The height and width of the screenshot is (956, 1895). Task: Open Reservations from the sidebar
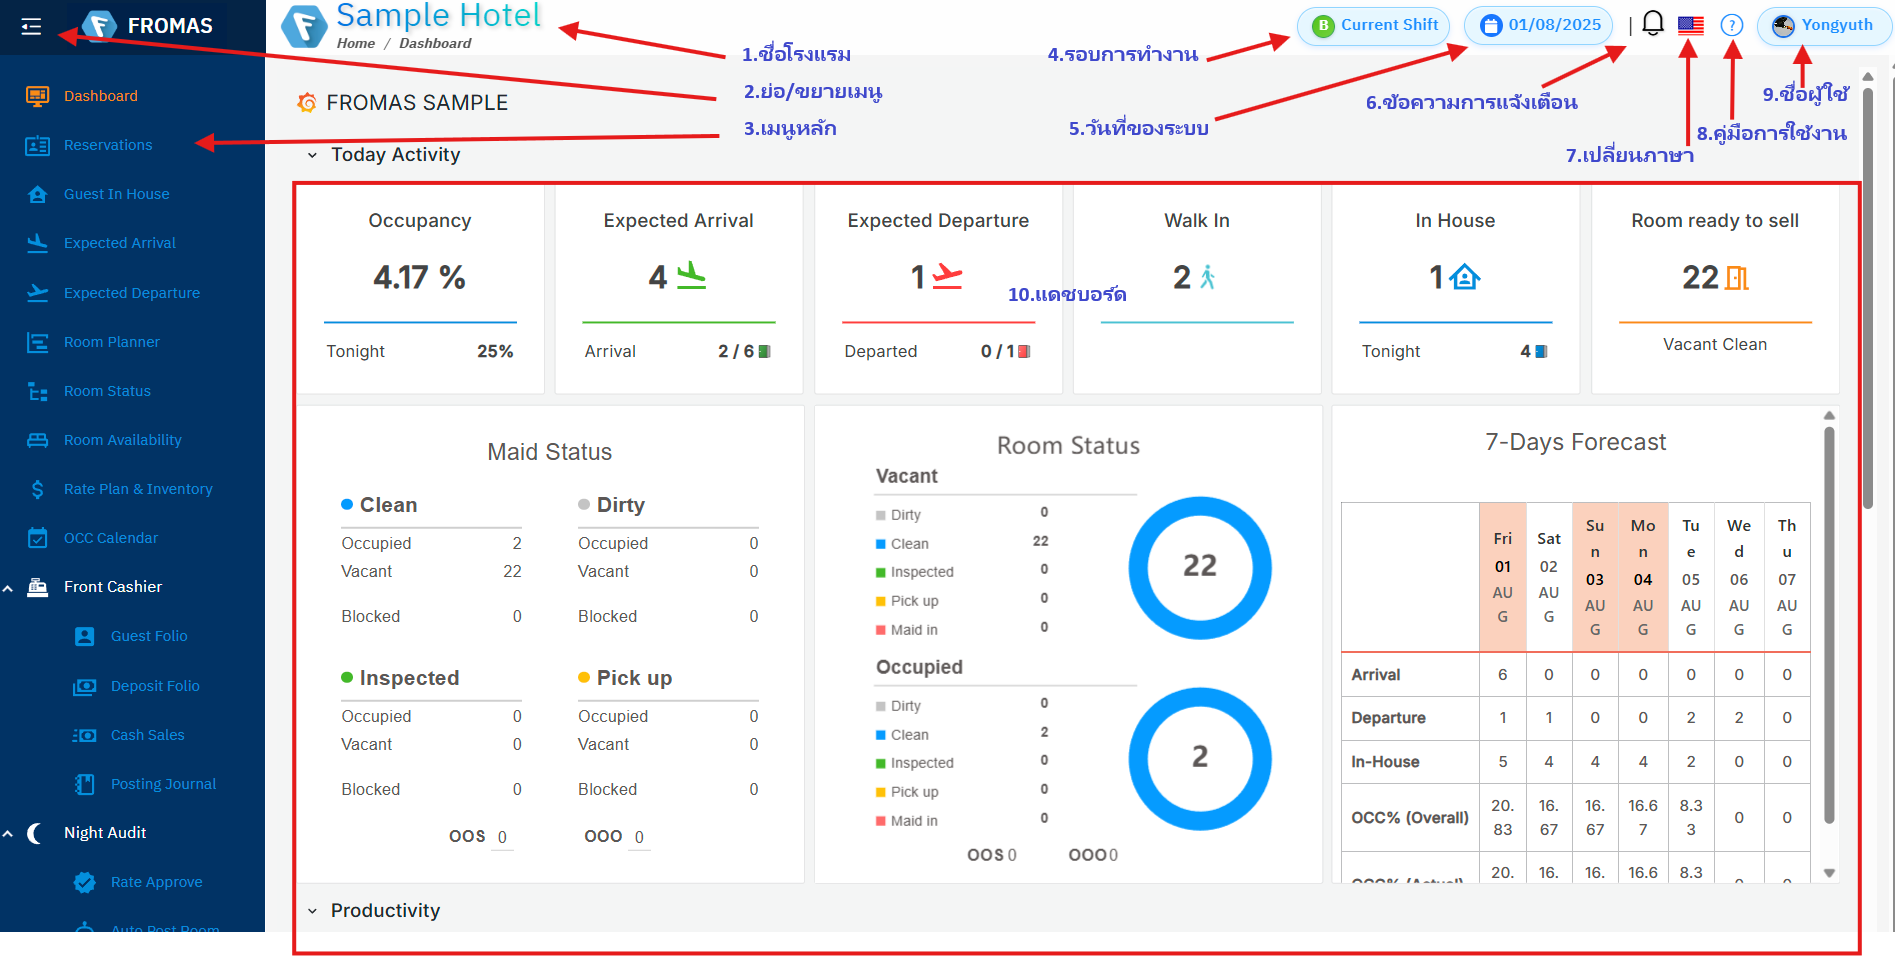click(108, 145)
